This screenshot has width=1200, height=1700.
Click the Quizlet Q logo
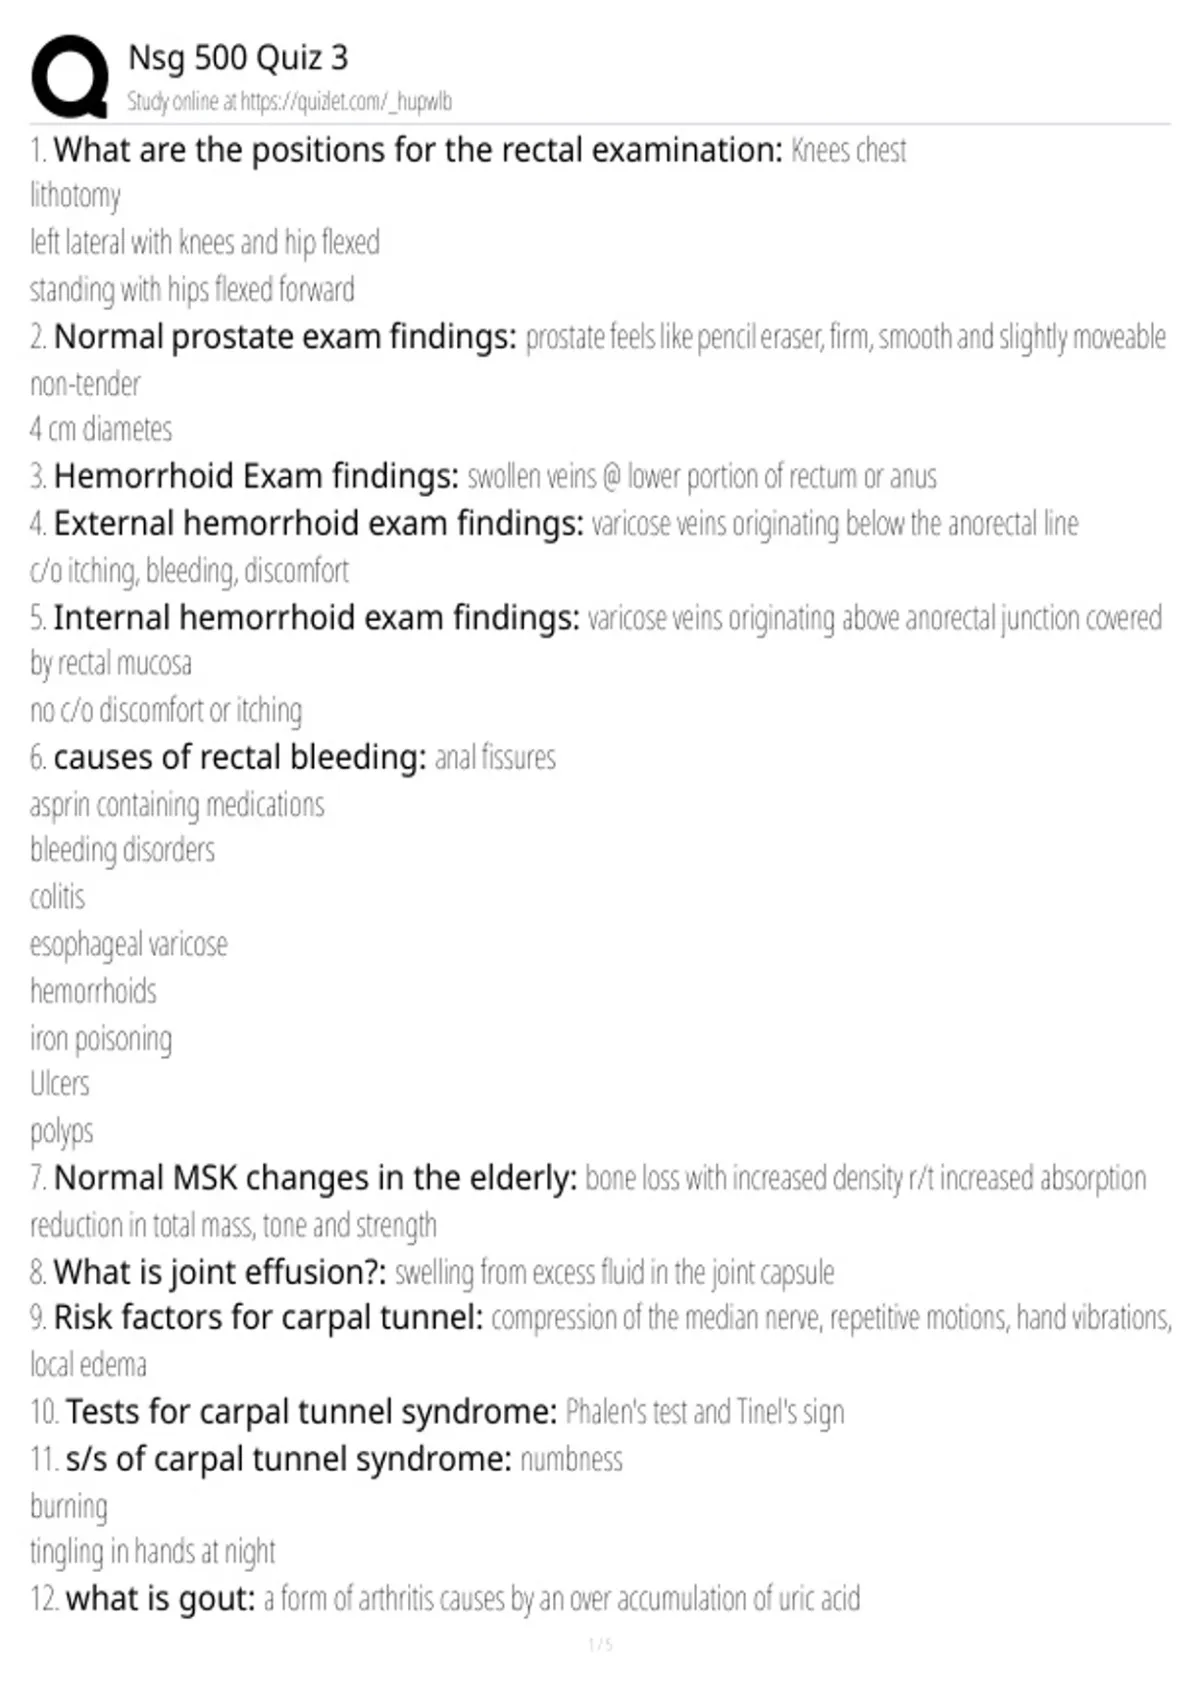point(70,77)
